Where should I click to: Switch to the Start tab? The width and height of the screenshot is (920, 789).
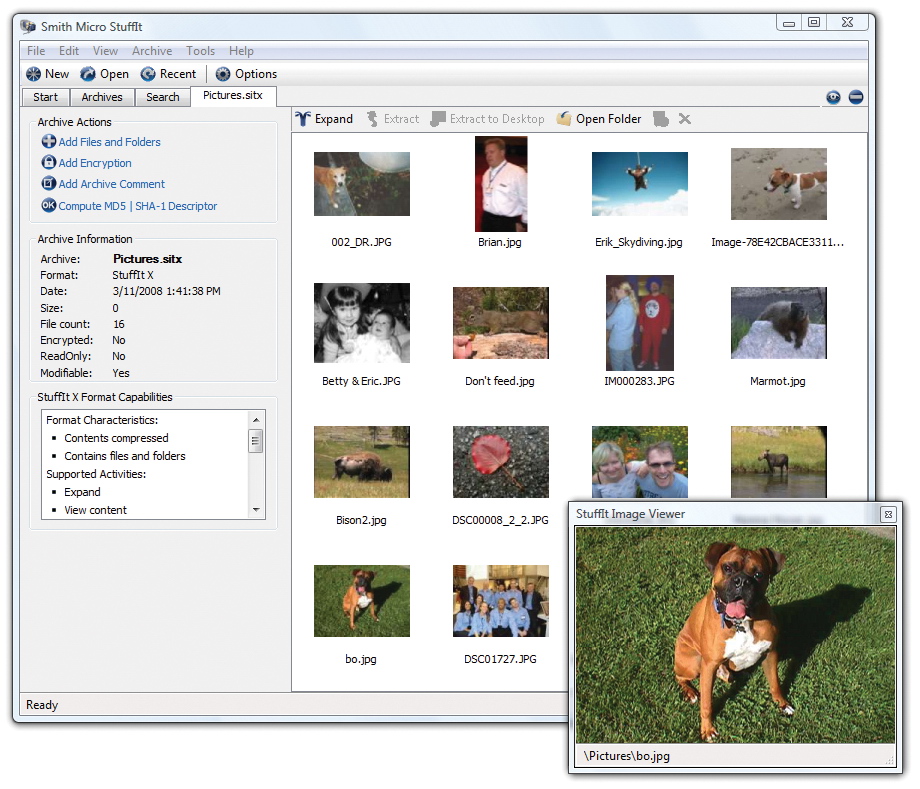45,97
